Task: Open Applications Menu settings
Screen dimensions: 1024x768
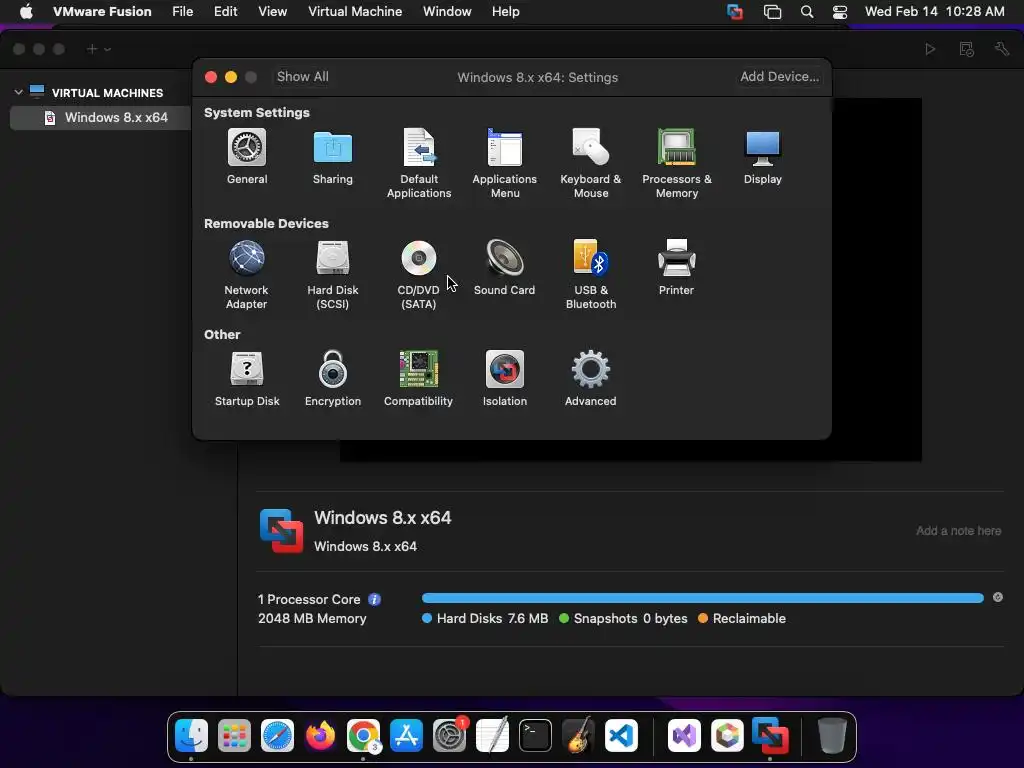Action: 505,163
